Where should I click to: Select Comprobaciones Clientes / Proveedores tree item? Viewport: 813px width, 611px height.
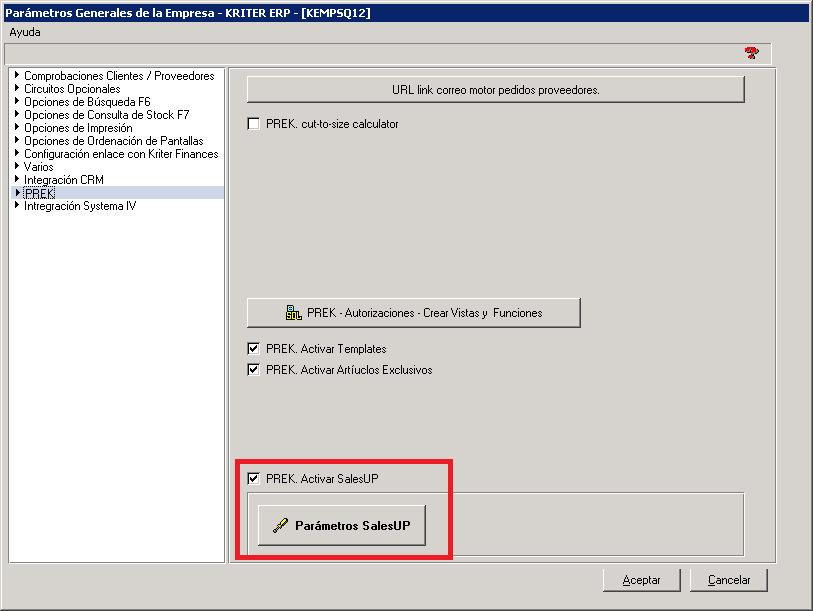[119, 76]
